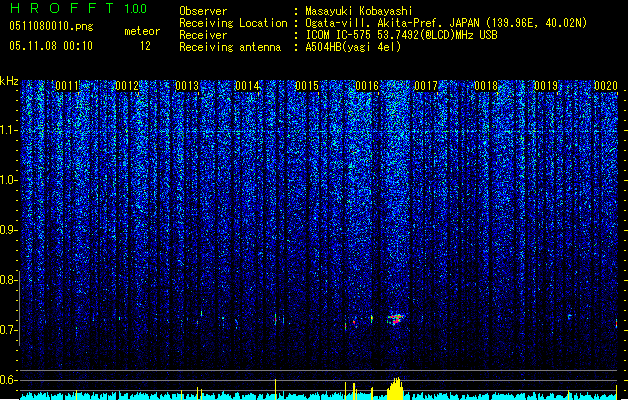Click the 0011 time marker
The image size is (629, 400).
[x=67, y=86]
